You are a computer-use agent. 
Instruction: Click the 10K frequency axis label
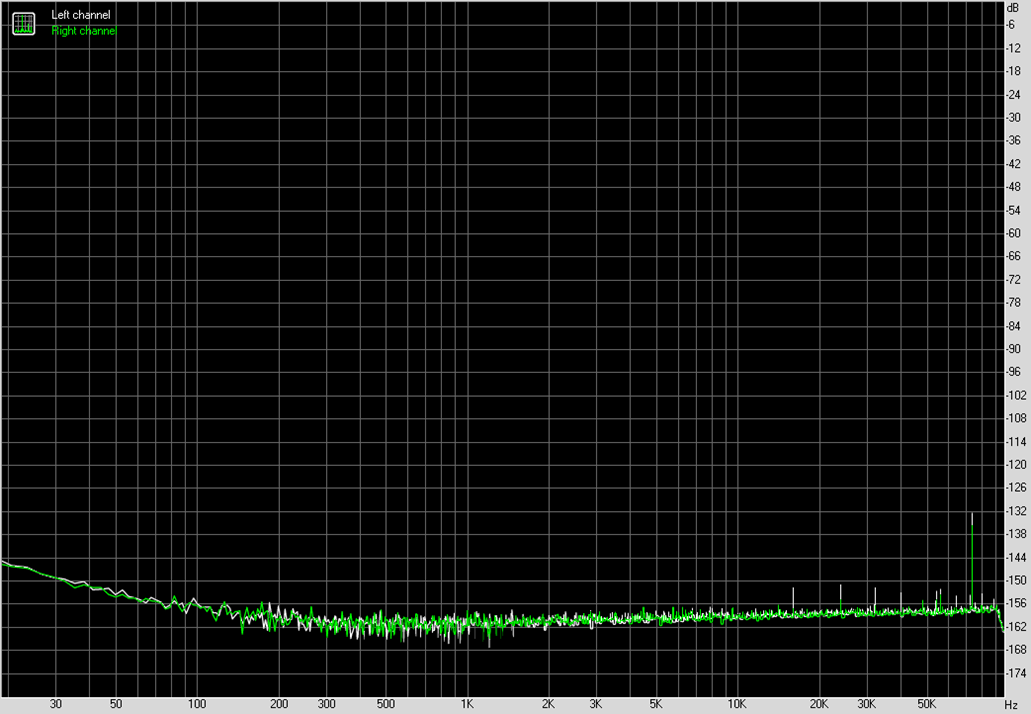(737, 704)
